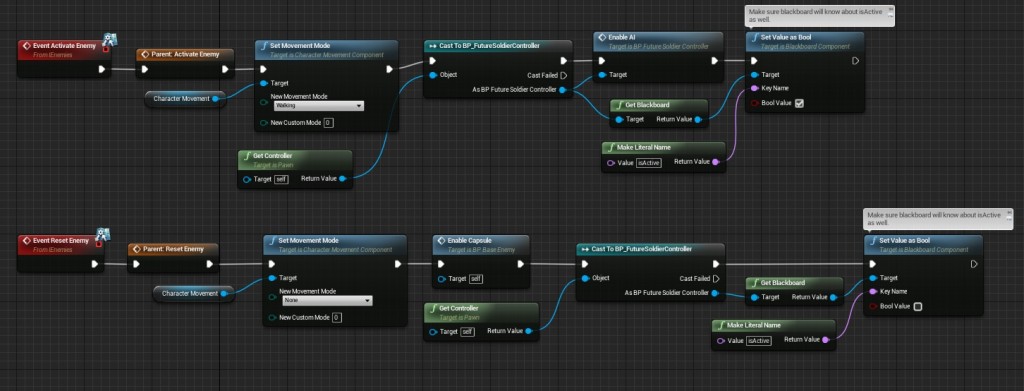Click exec output pin of Event Reset Enemy

pos(95,264)
